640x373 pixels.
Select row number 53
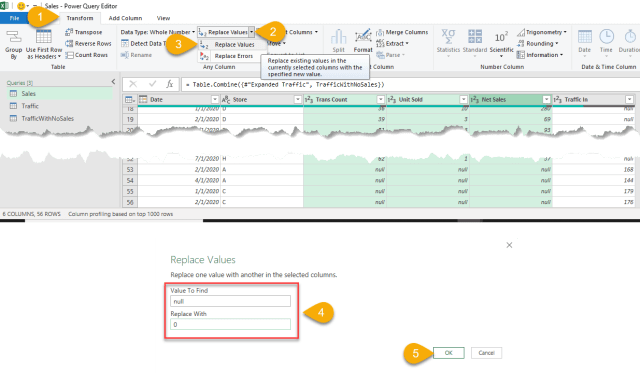[130, 169]
